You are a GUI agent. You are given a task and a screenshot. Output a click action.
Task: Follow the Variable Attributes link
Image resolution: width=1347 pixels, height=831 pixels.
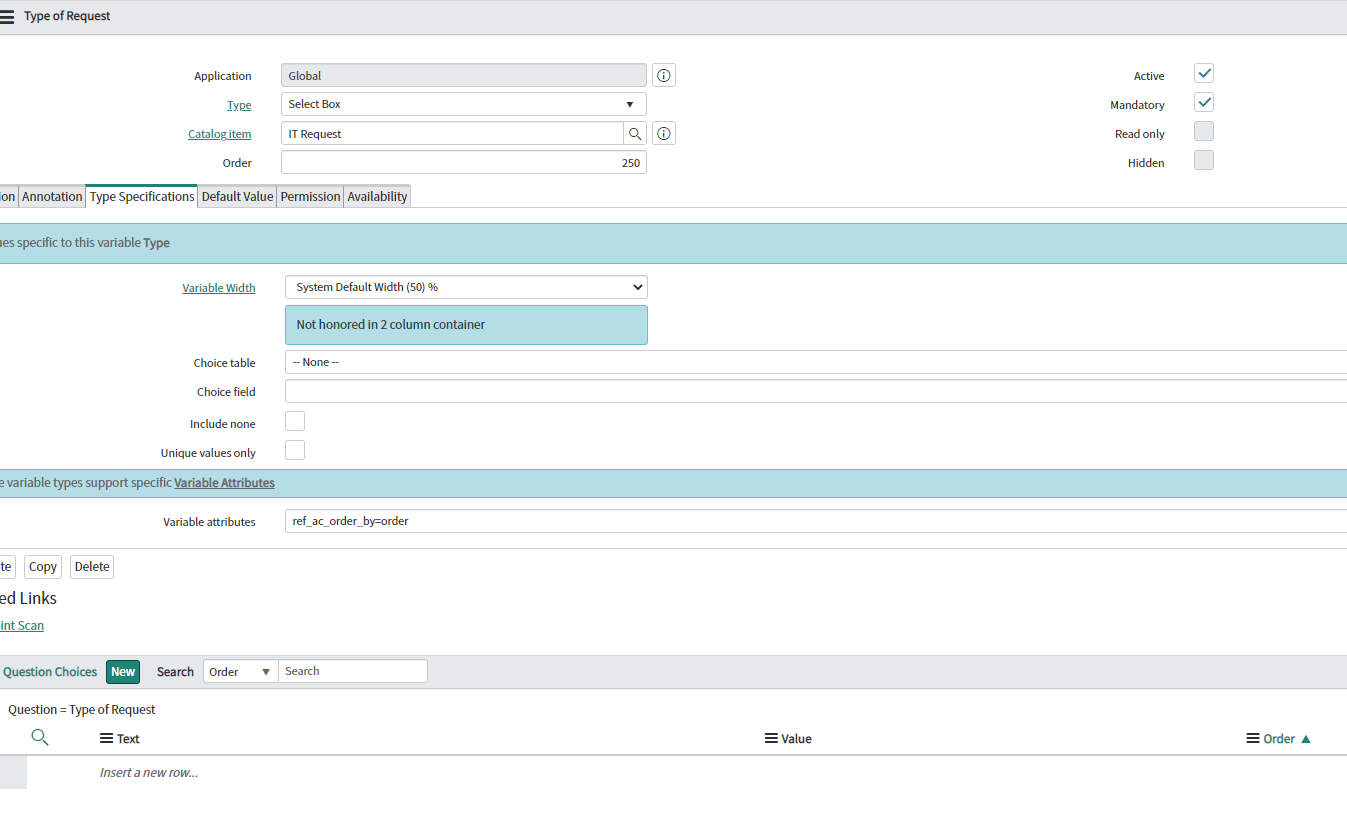[x=224, y=483]
